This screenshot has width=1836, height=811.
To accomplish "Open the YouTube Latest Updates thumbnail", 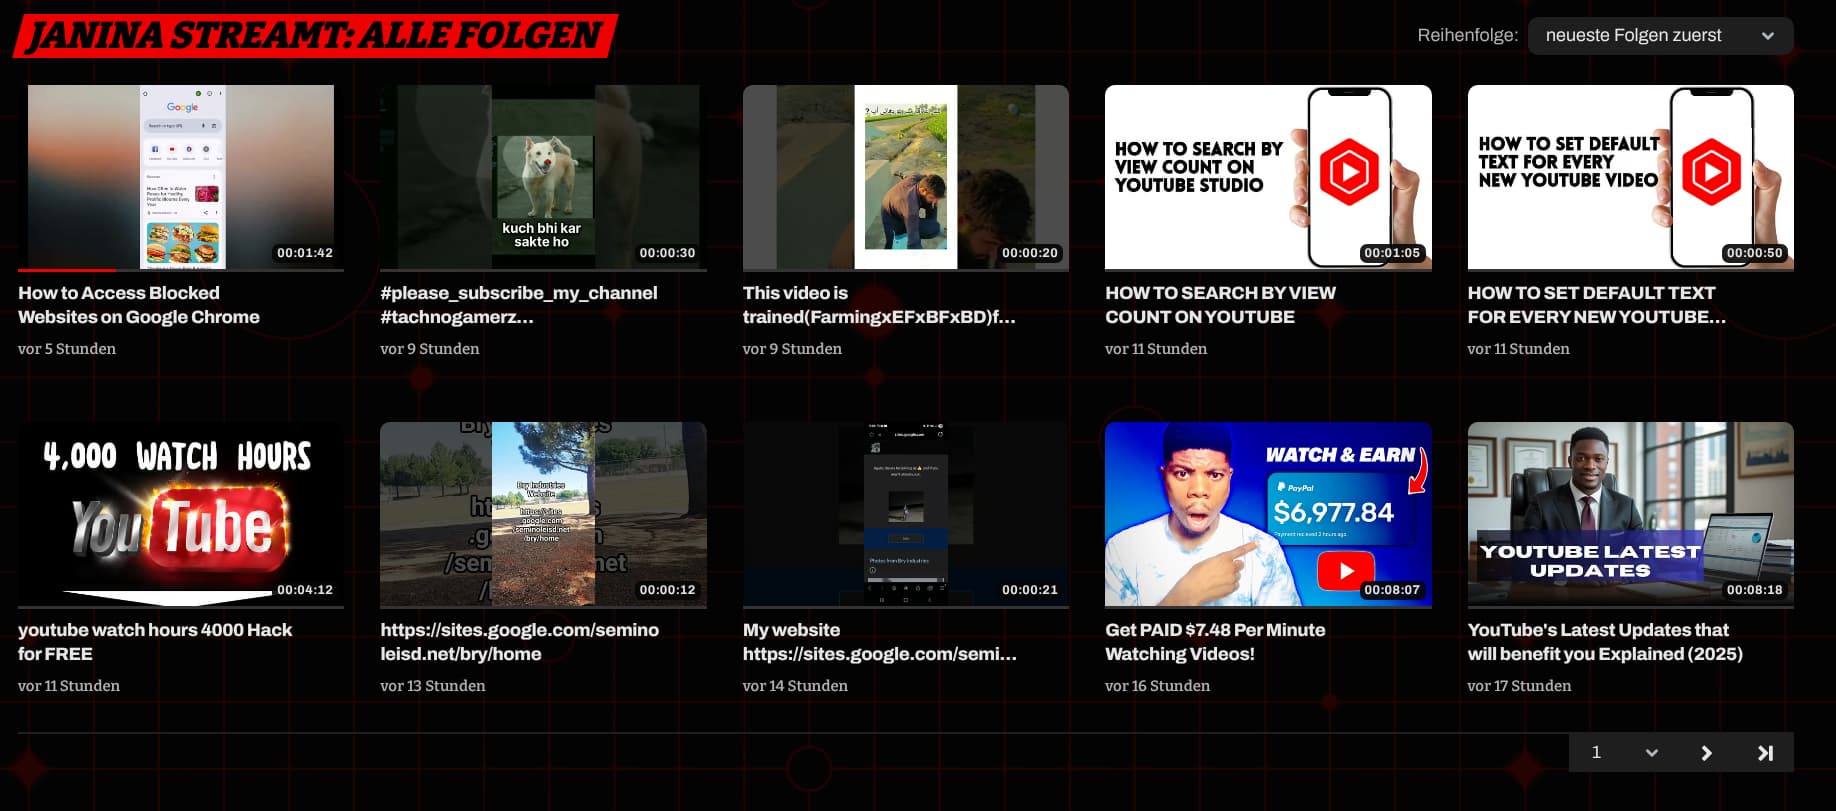I will click(1630, 514).
